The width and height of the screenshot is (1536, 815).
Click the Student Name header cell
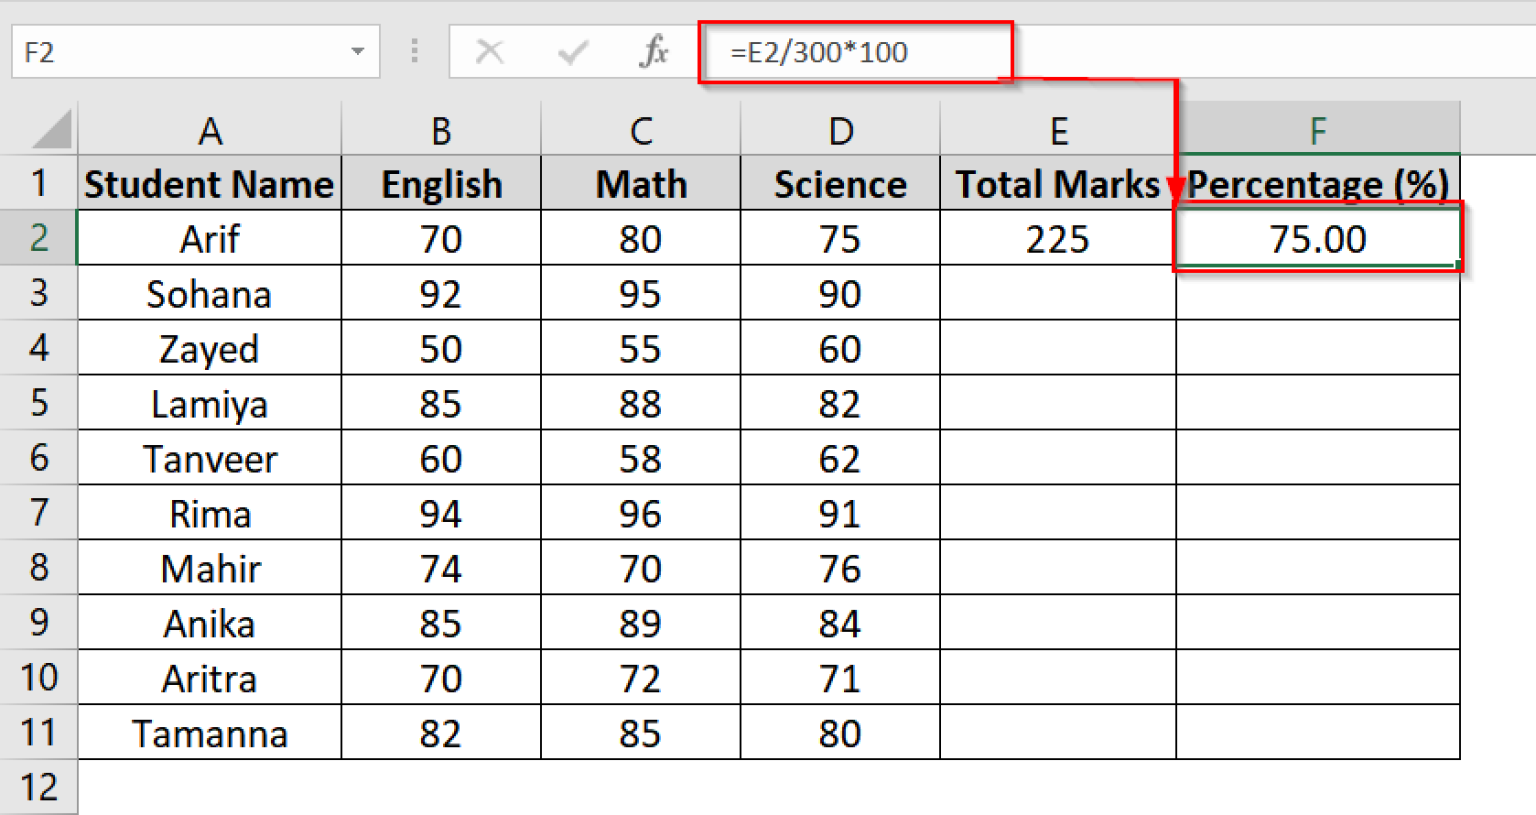pos(209,183)
